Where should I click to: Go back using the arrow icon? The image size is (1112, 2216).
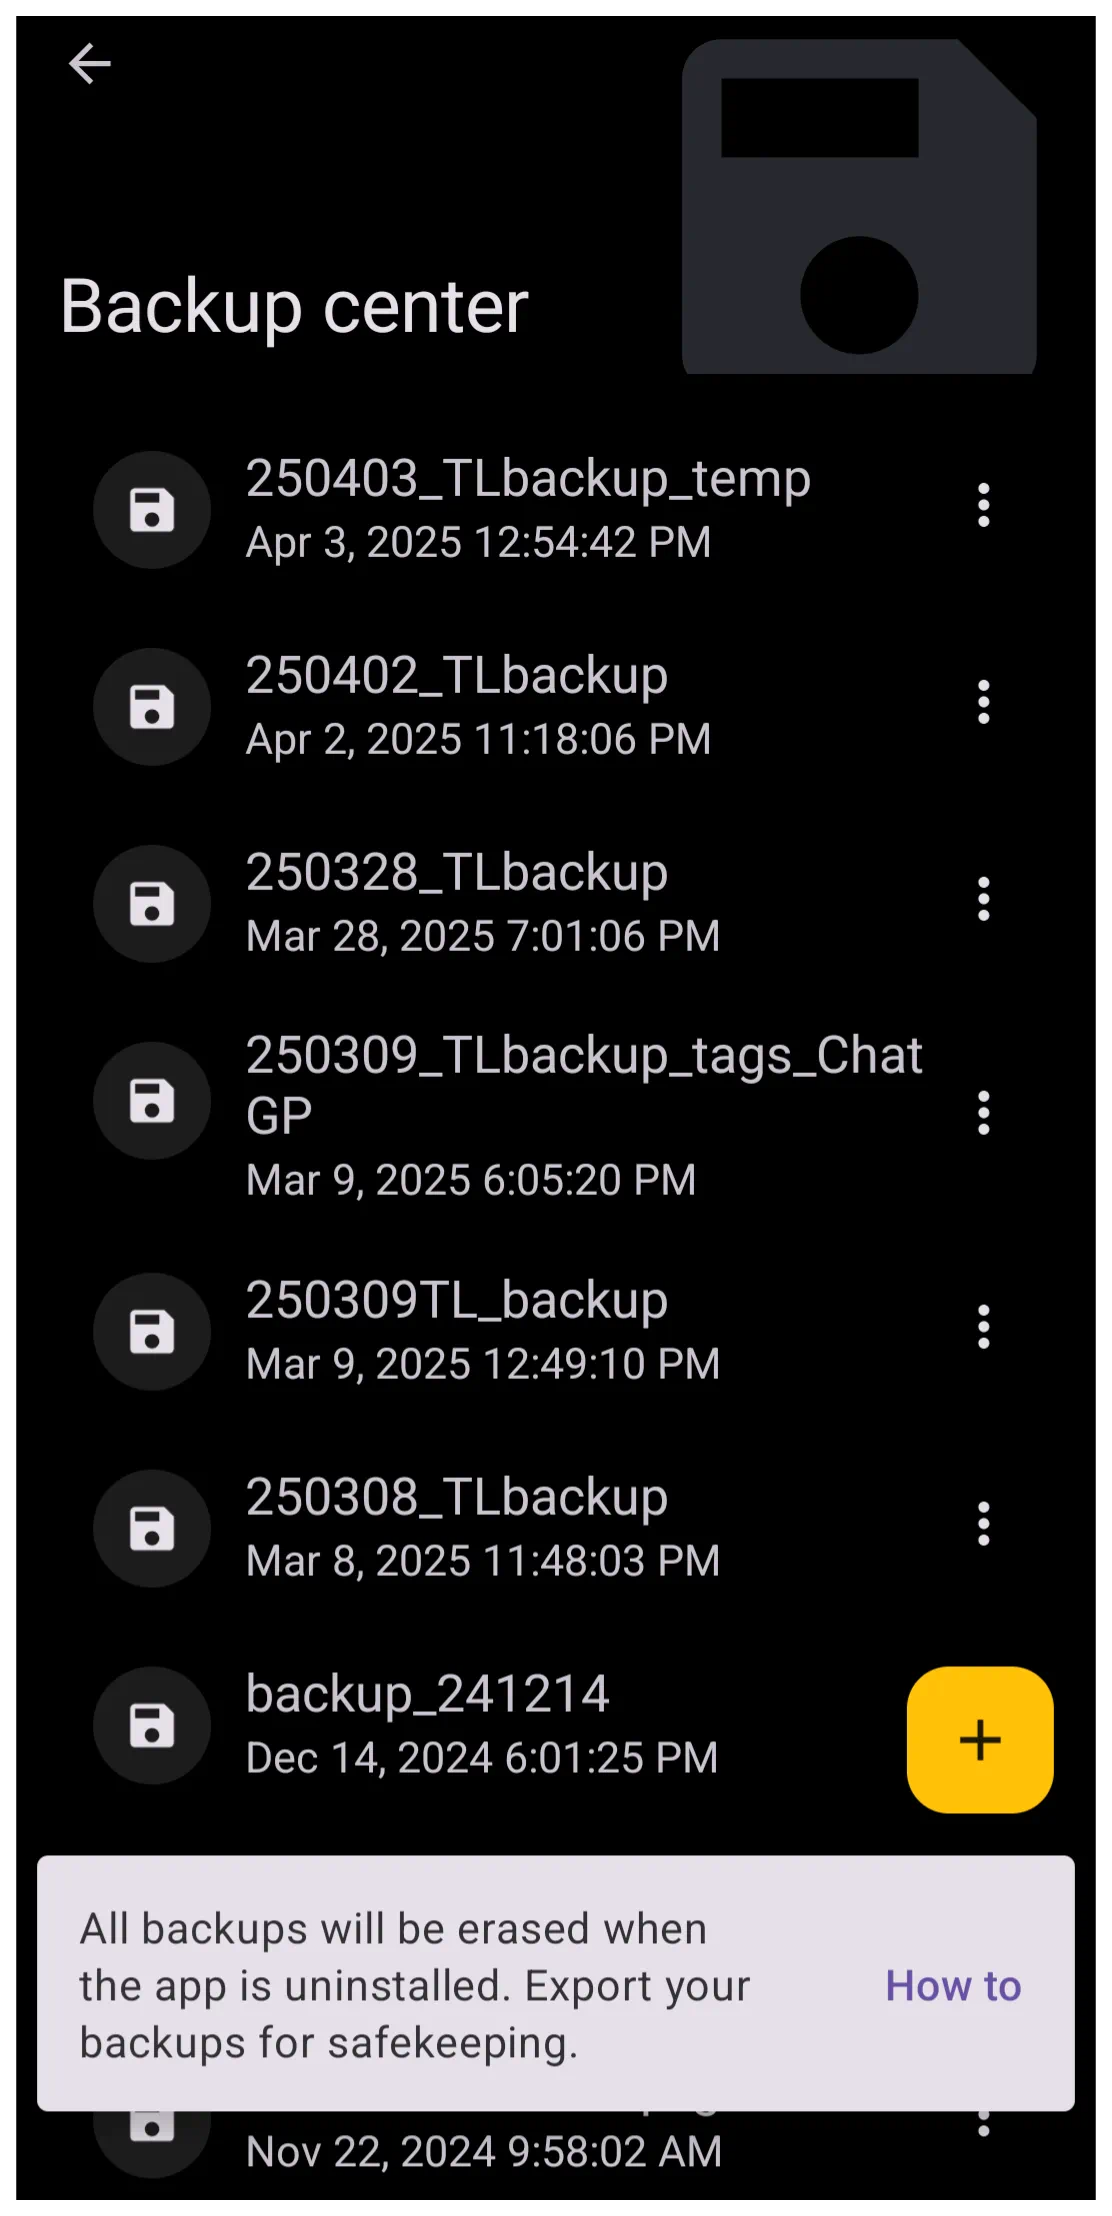pos(89,64)
